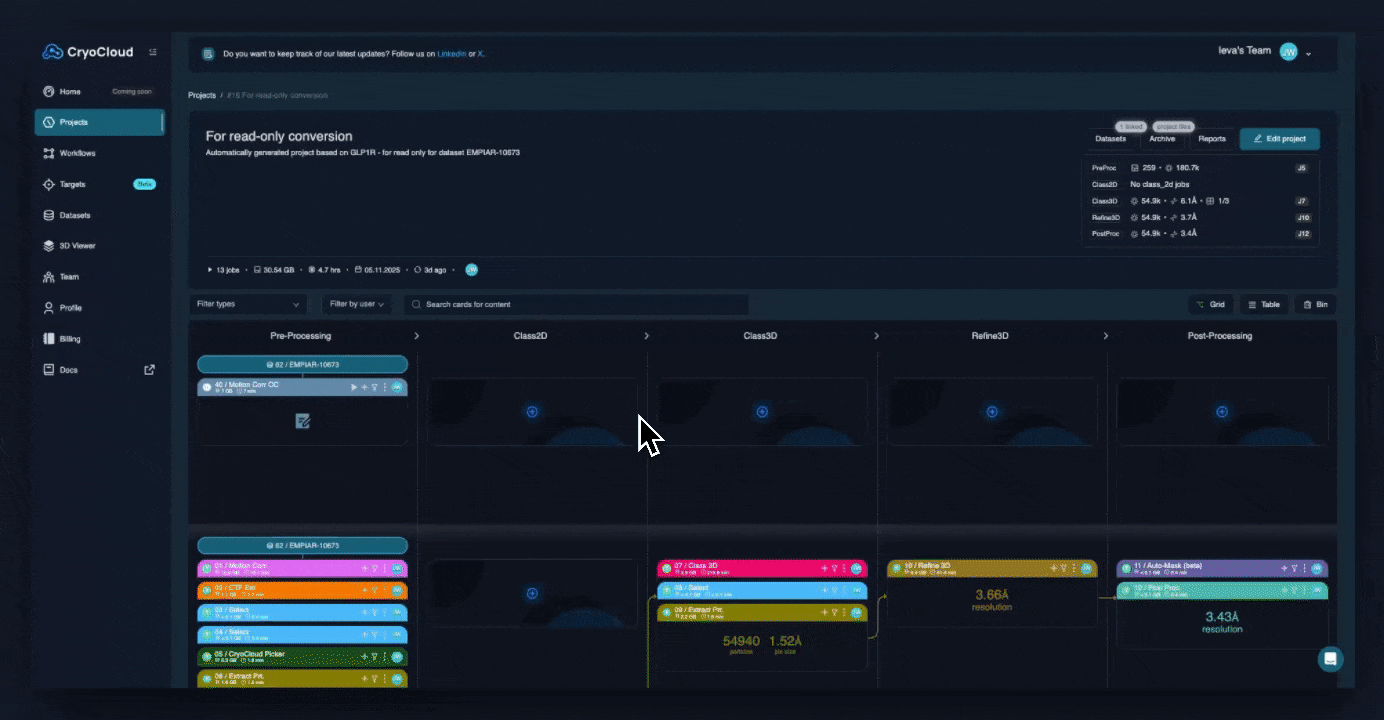This screenshot has height=720, width=1384.
Task: Open the Workflows section in the sidebar
Action: [x=78, y=153]
